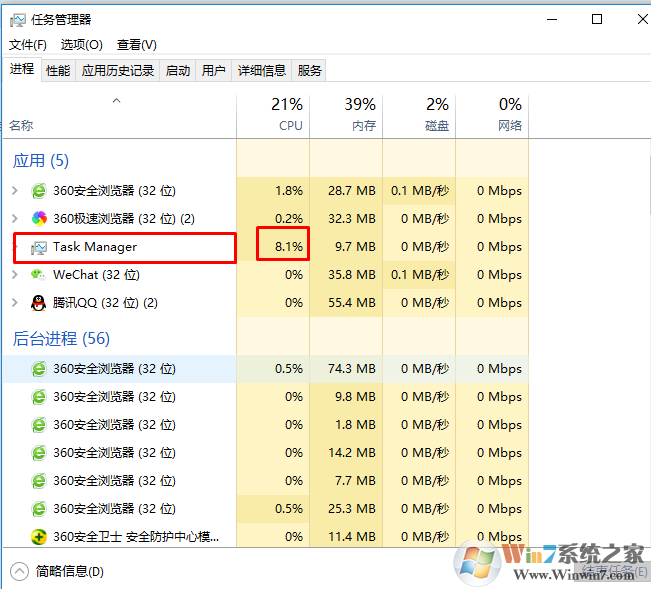
Task: Expand the 360安全浏览器 app group
Action: coord(15,191)
